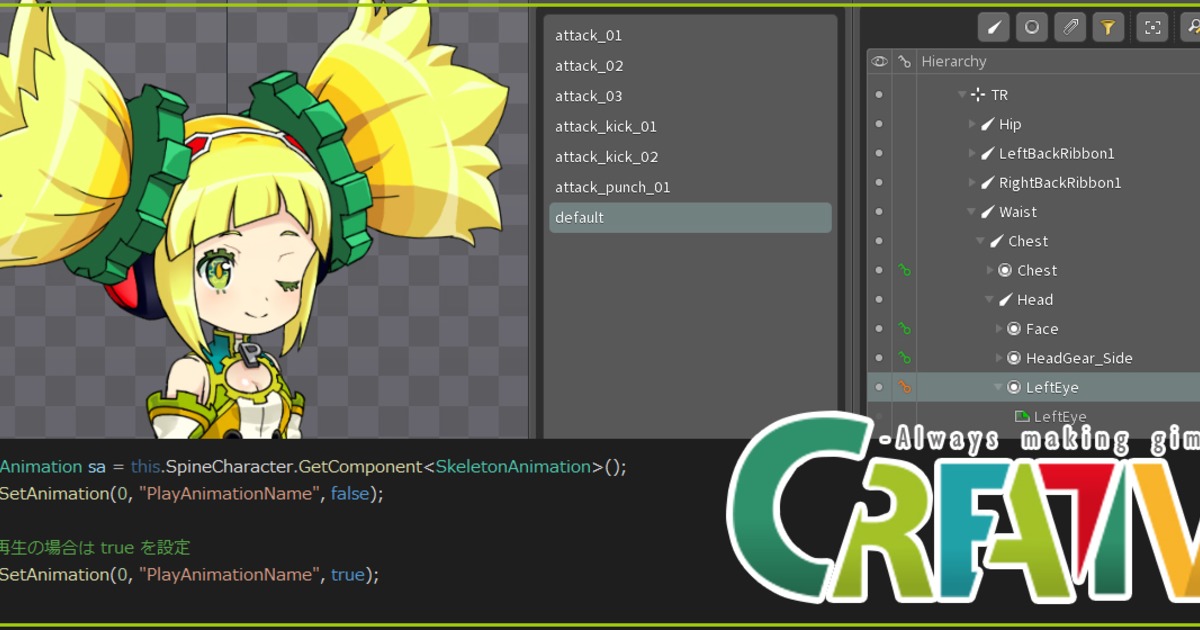The width and height of the screenshot is (1200, 630).
Task: Click green key icon on HeadGear_Side row
Action: [x=905, y=358]
